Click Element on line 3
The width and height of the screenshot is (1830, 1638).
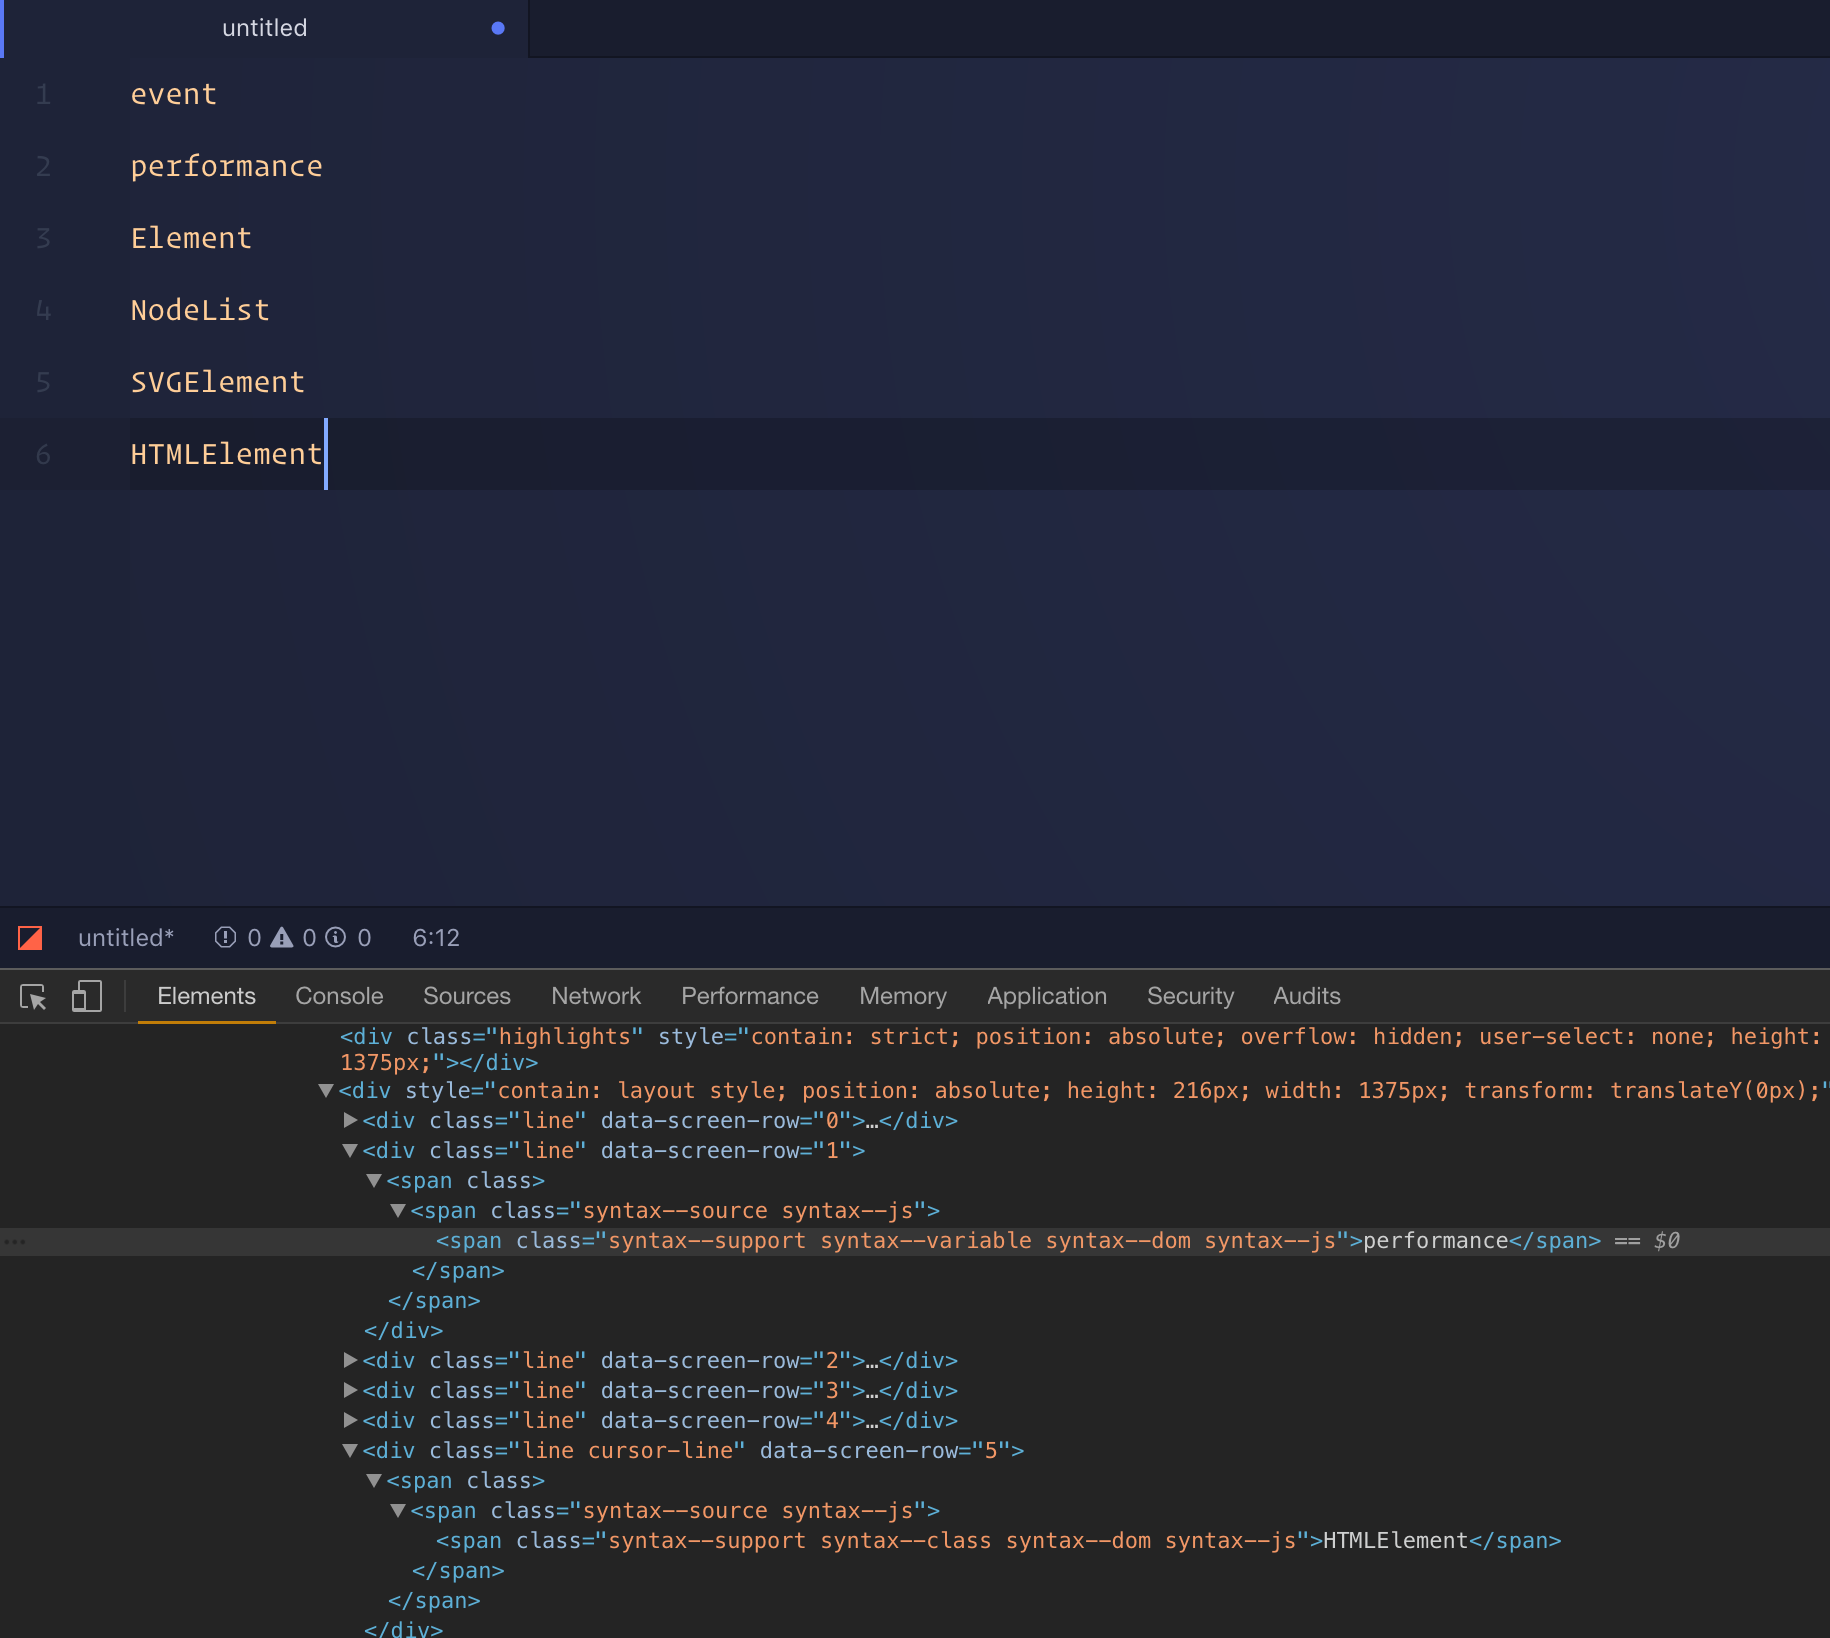click(x=191, y=238)
